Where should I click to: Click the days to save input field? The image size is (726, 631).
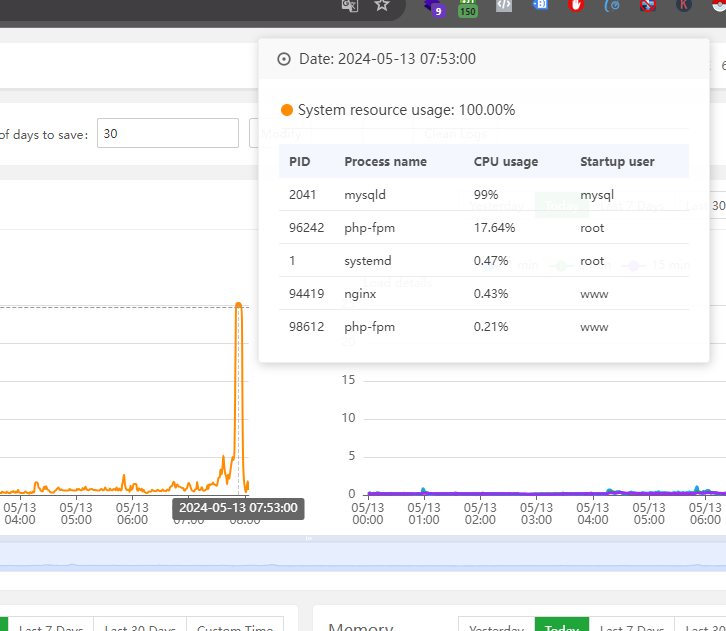click(x=168, y=133)
